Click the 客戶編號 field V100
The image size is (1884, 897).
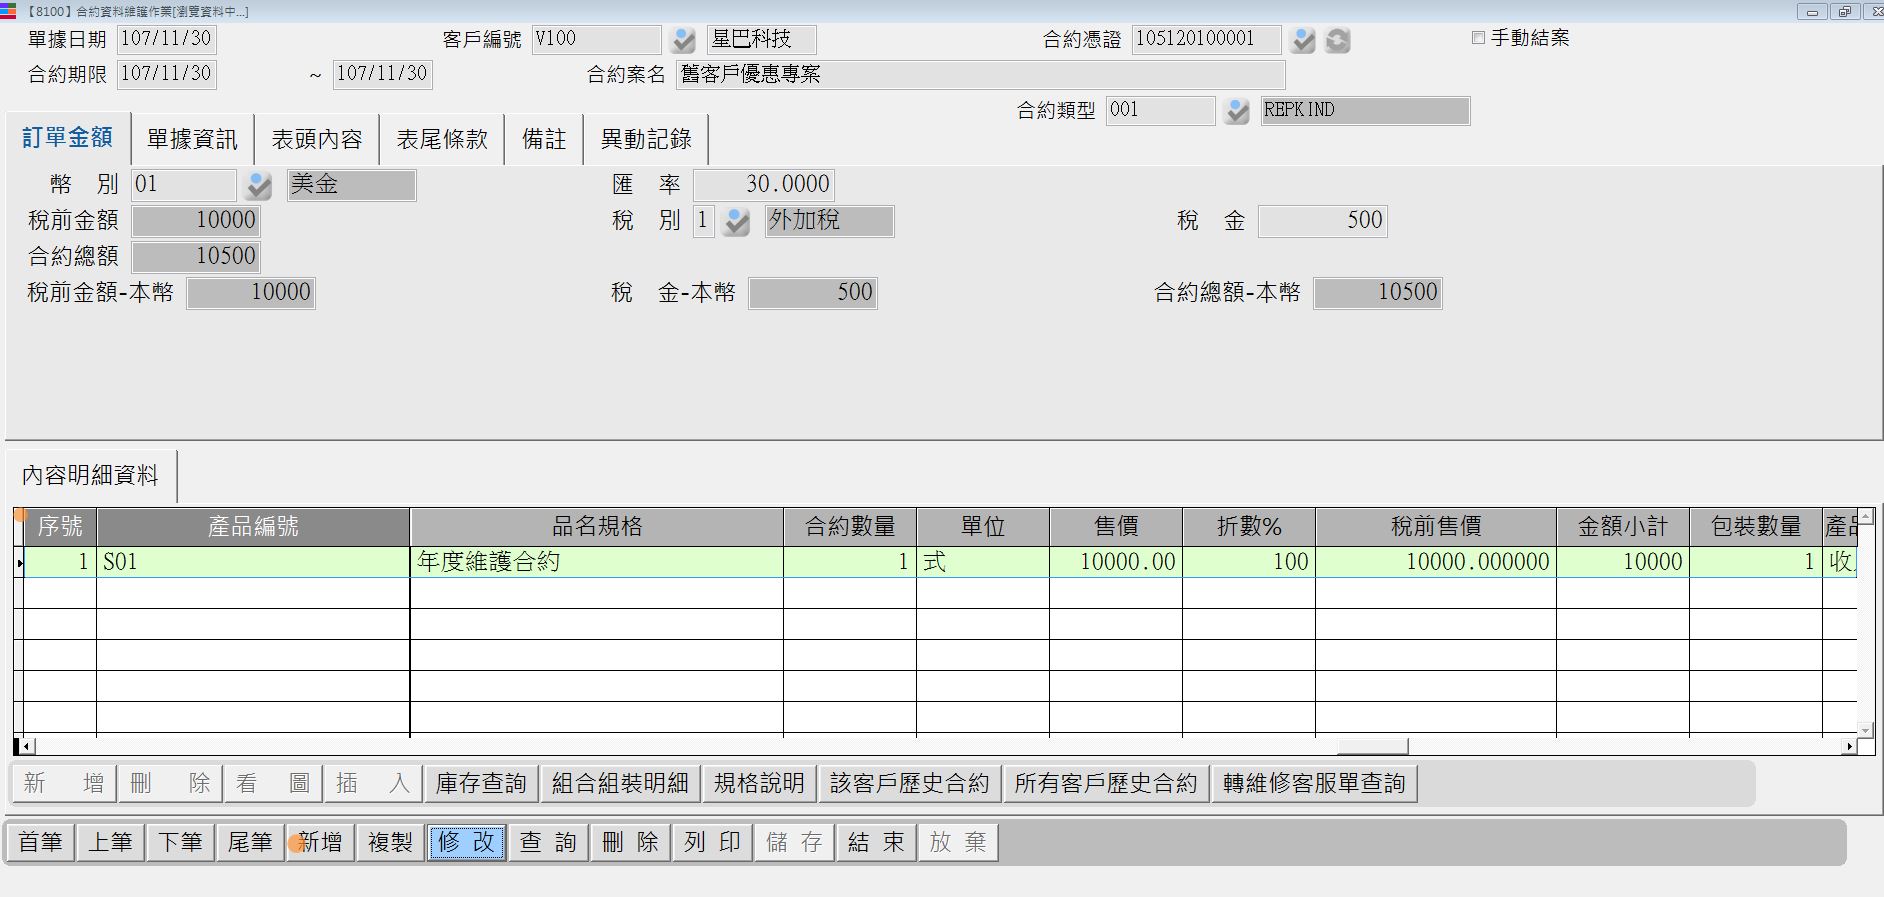click(x=596, y=40)
